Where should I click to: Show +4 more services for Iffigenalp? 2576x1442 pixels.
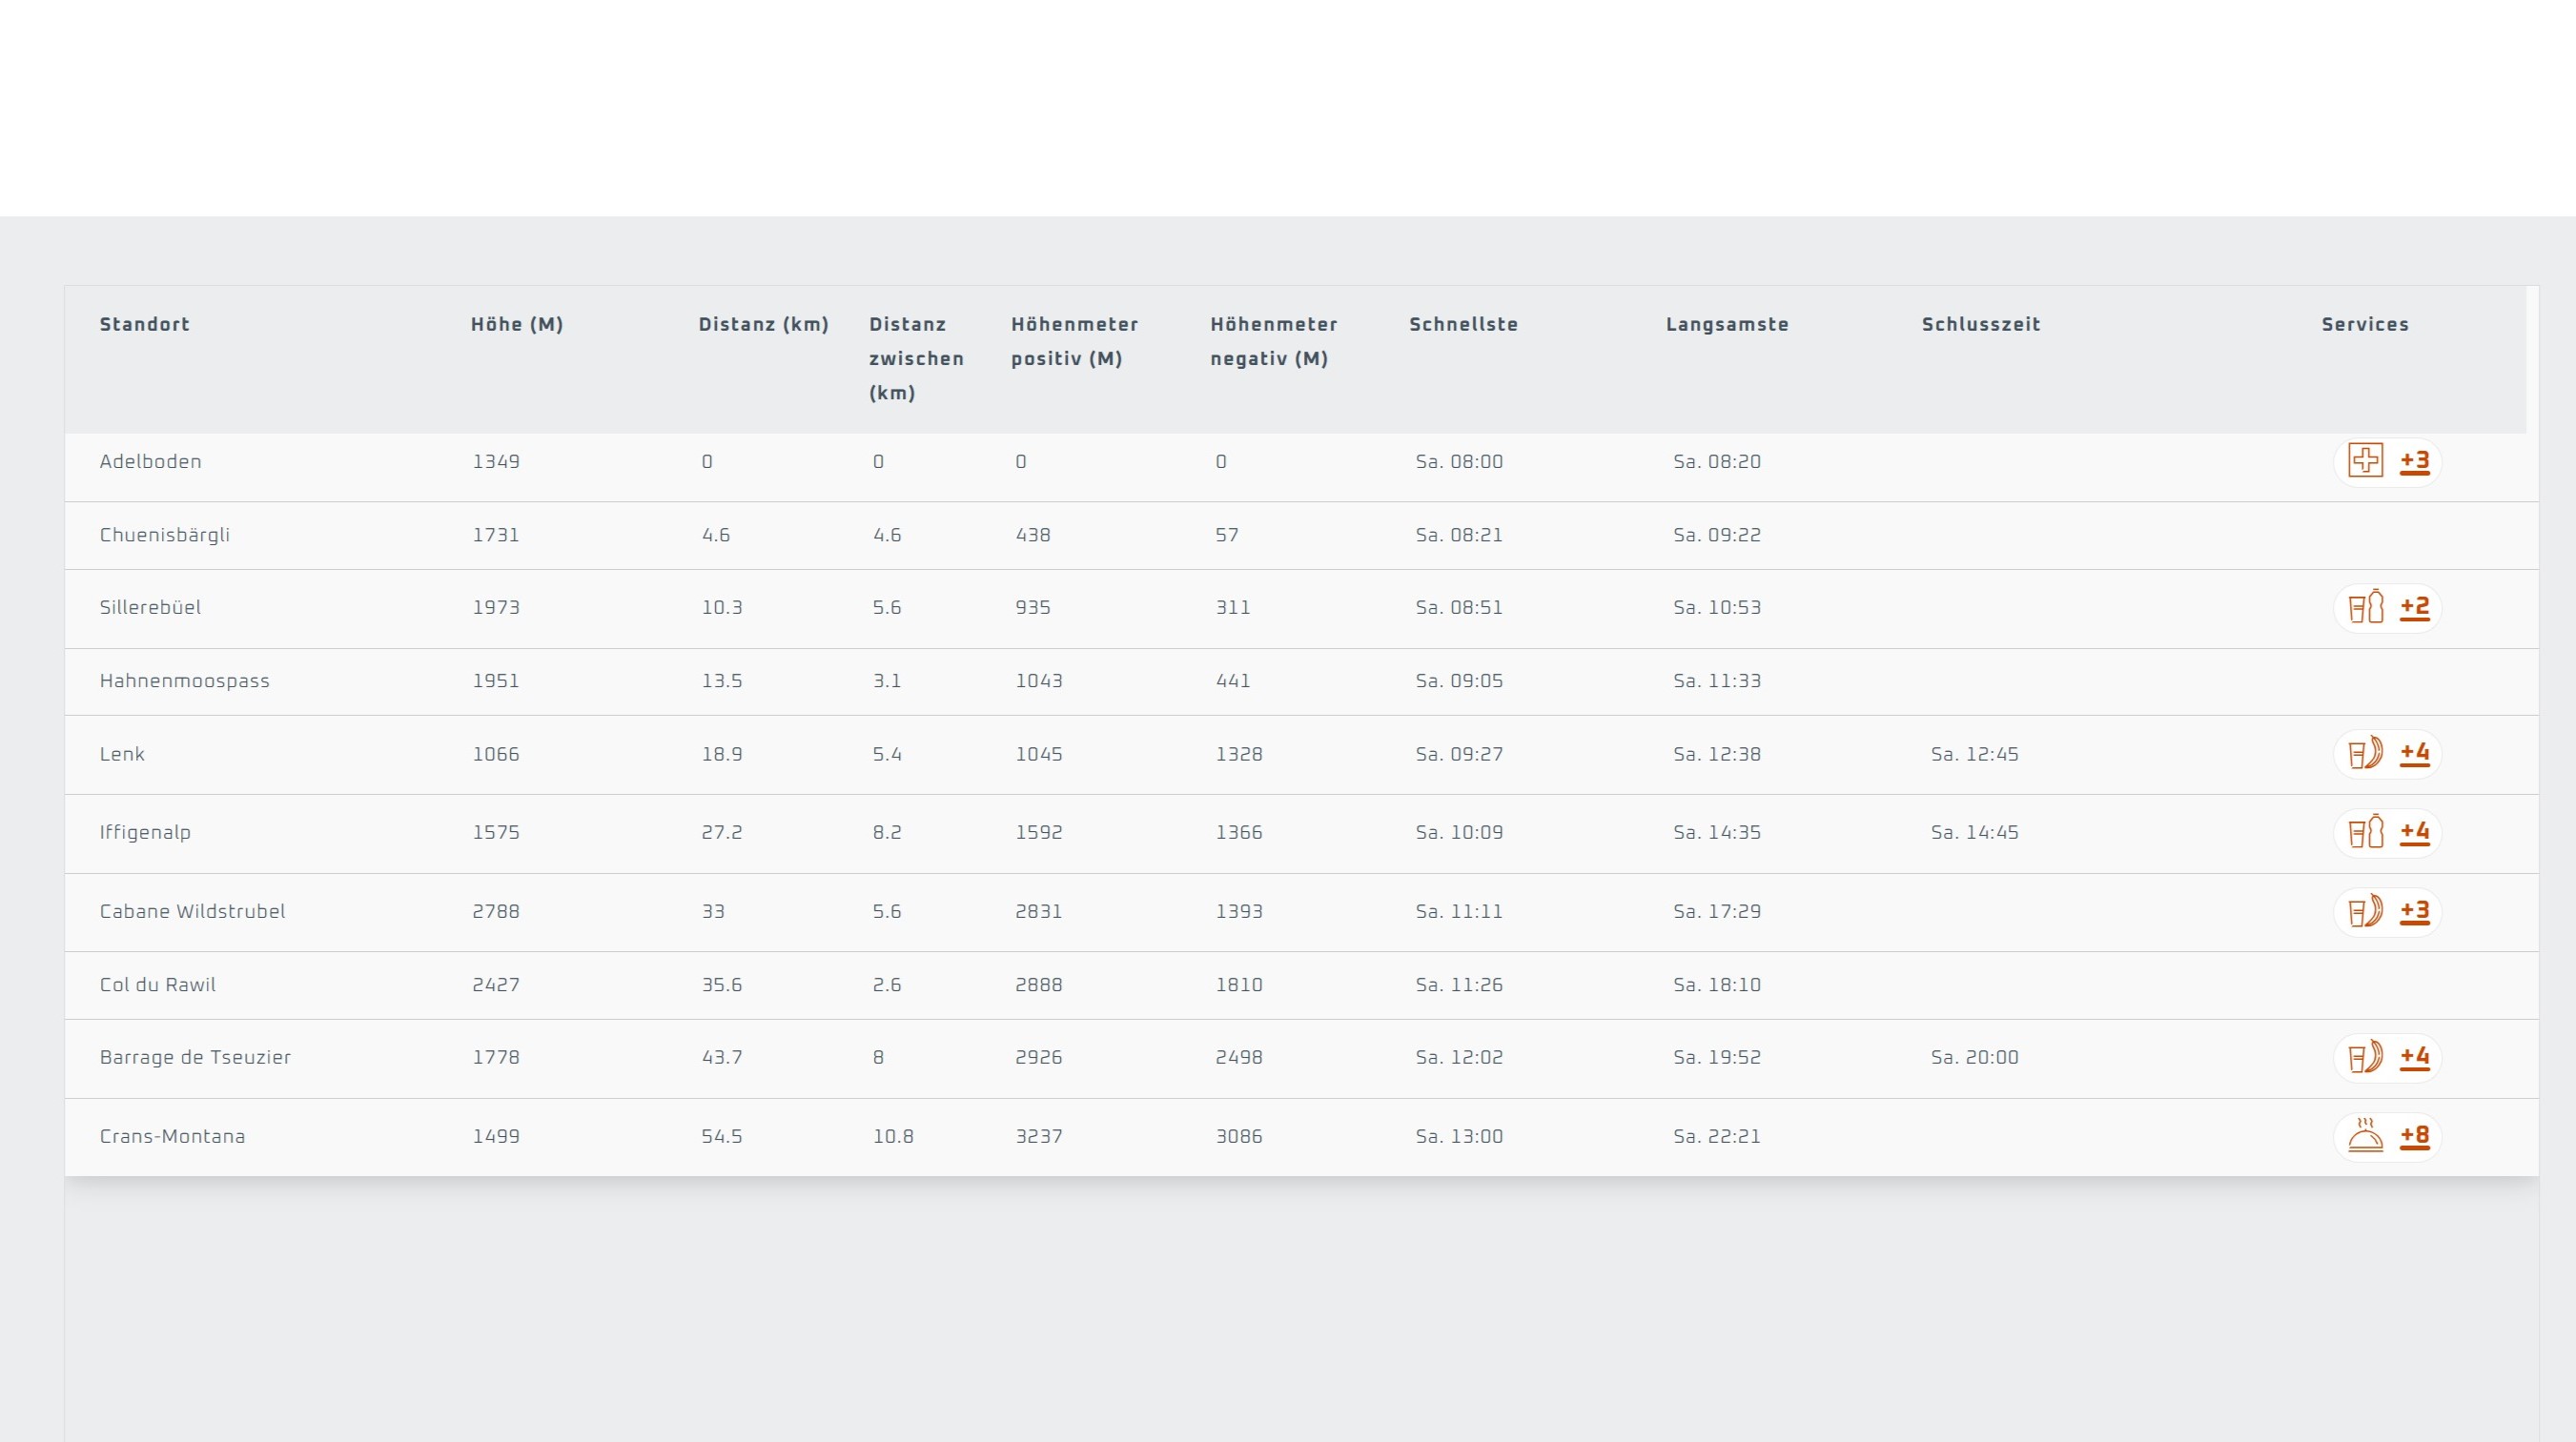(x=2414, y=832)
